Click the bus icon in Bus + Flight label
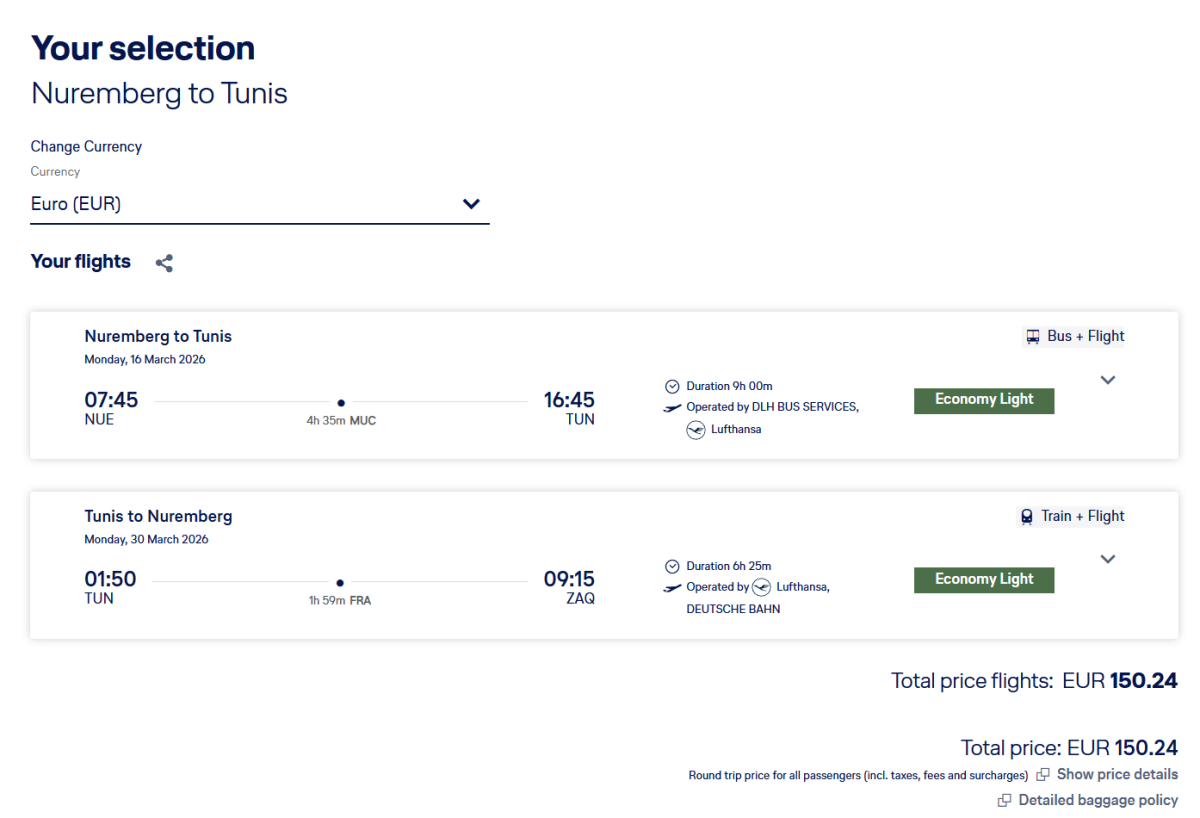Screen dimensions: 1200x818 1033,337
